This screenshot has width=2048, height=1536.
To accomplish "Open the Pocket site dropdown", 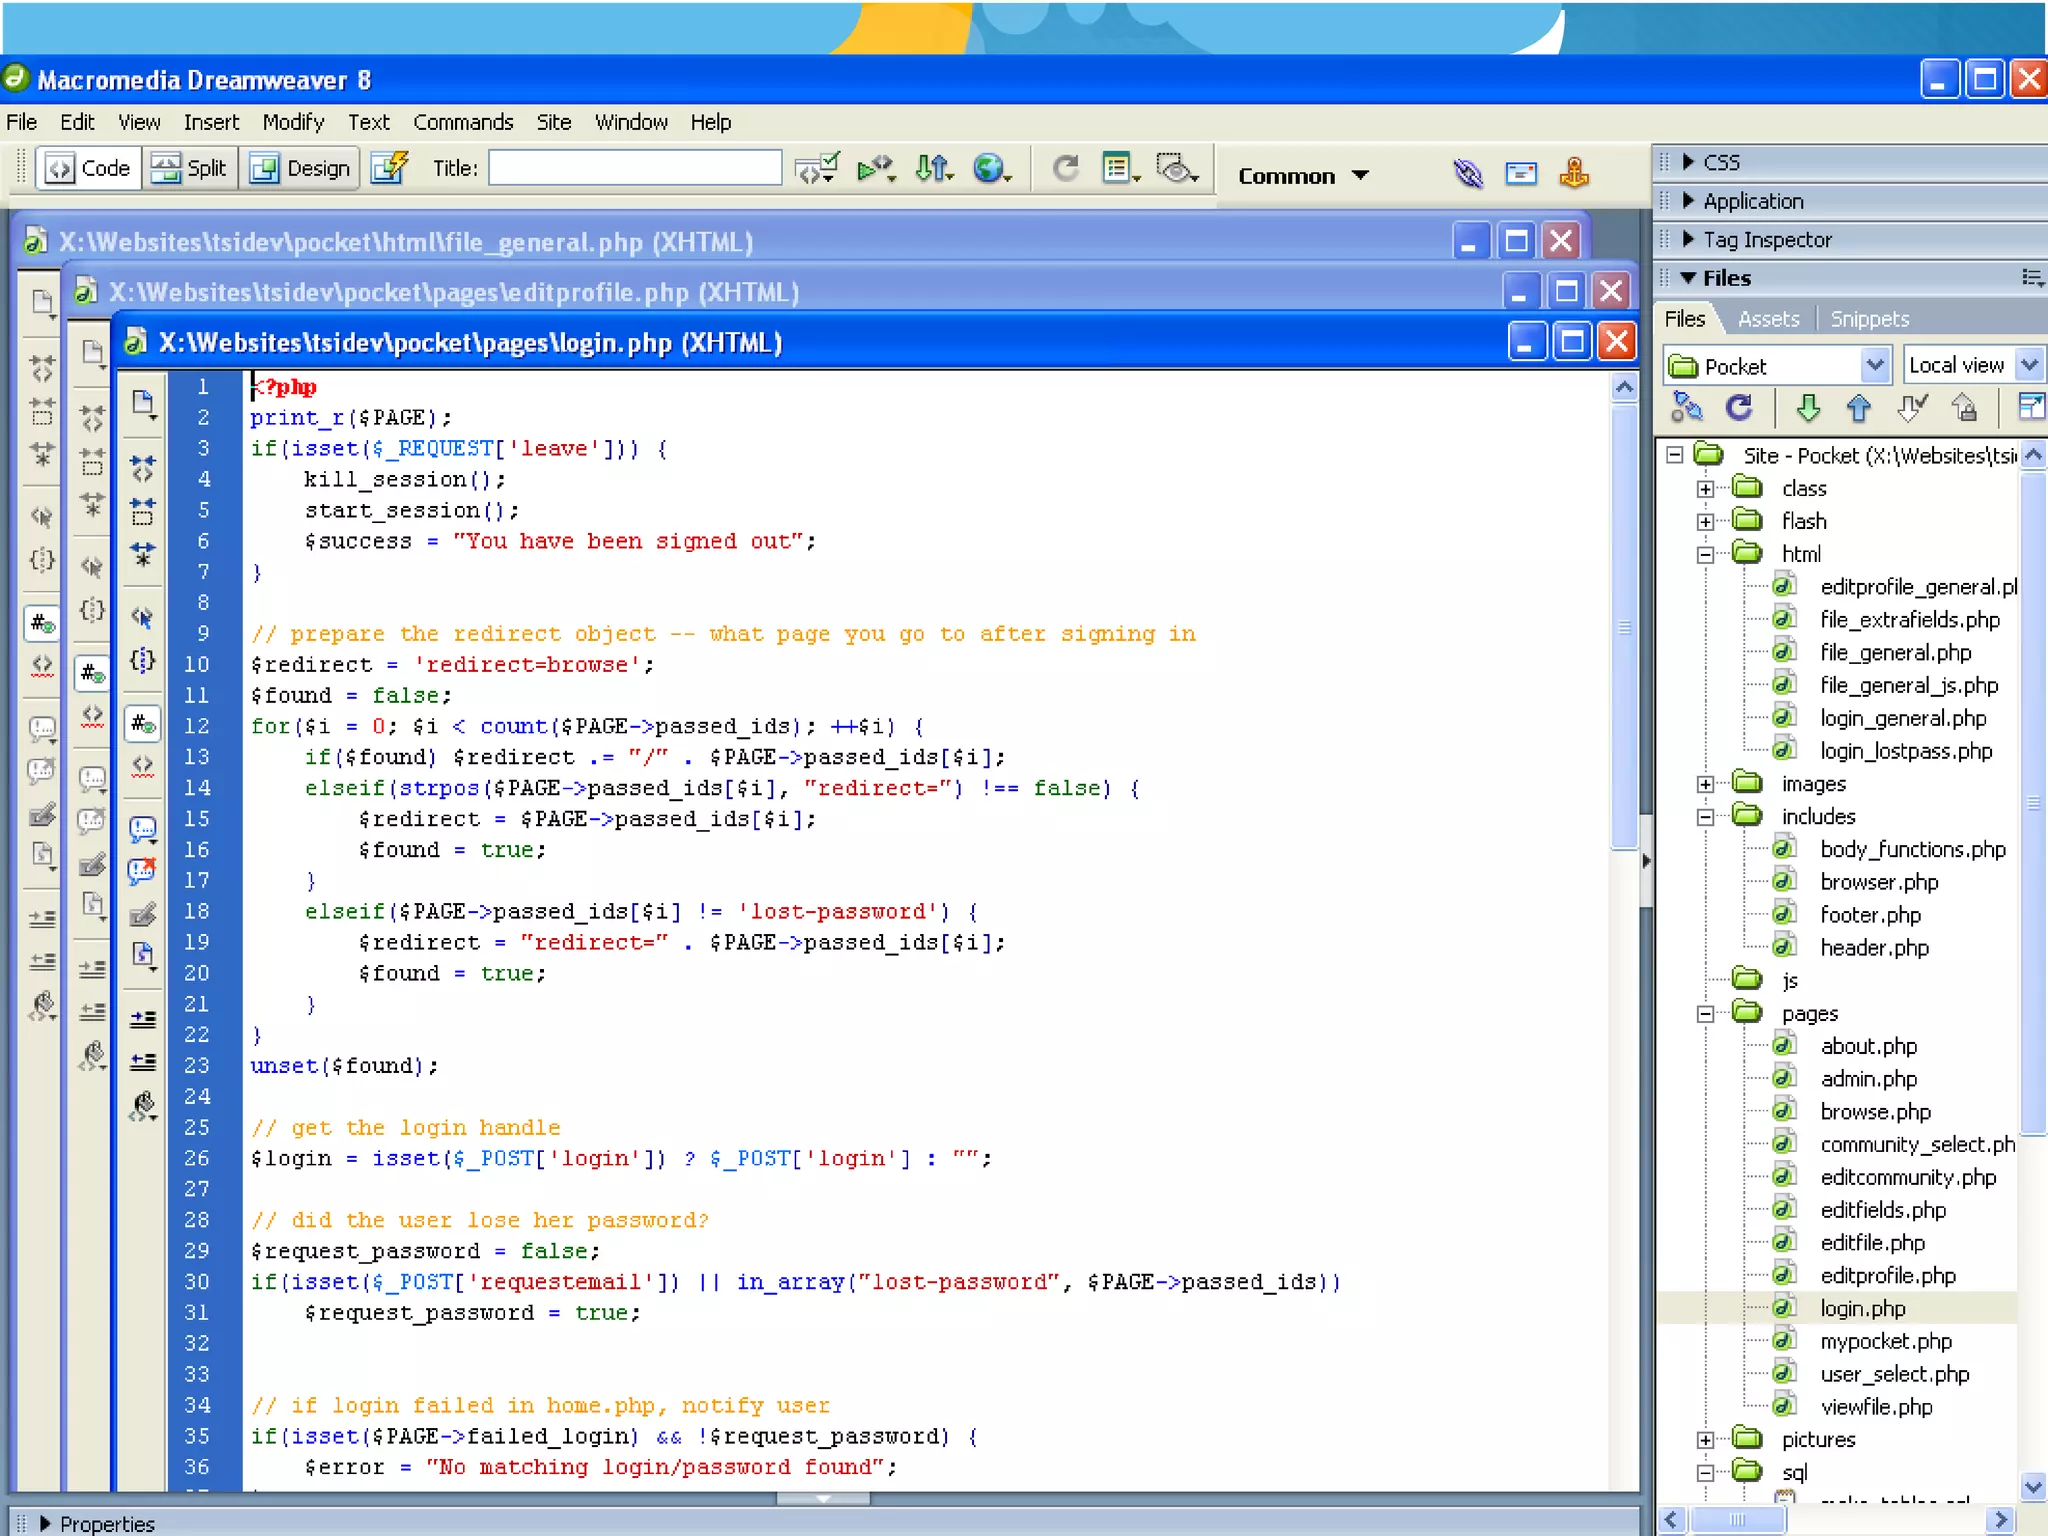I will click(1875, 365).
